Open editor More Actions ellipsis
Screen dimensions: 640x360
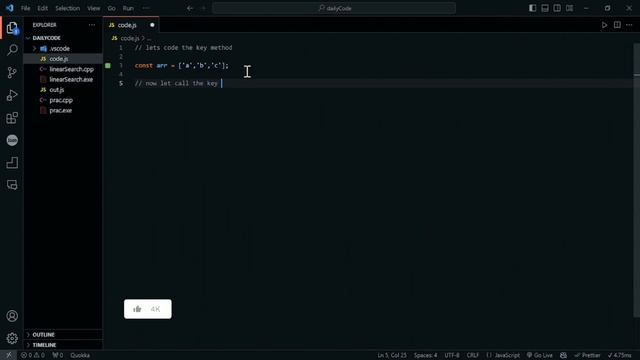[629, 25]
